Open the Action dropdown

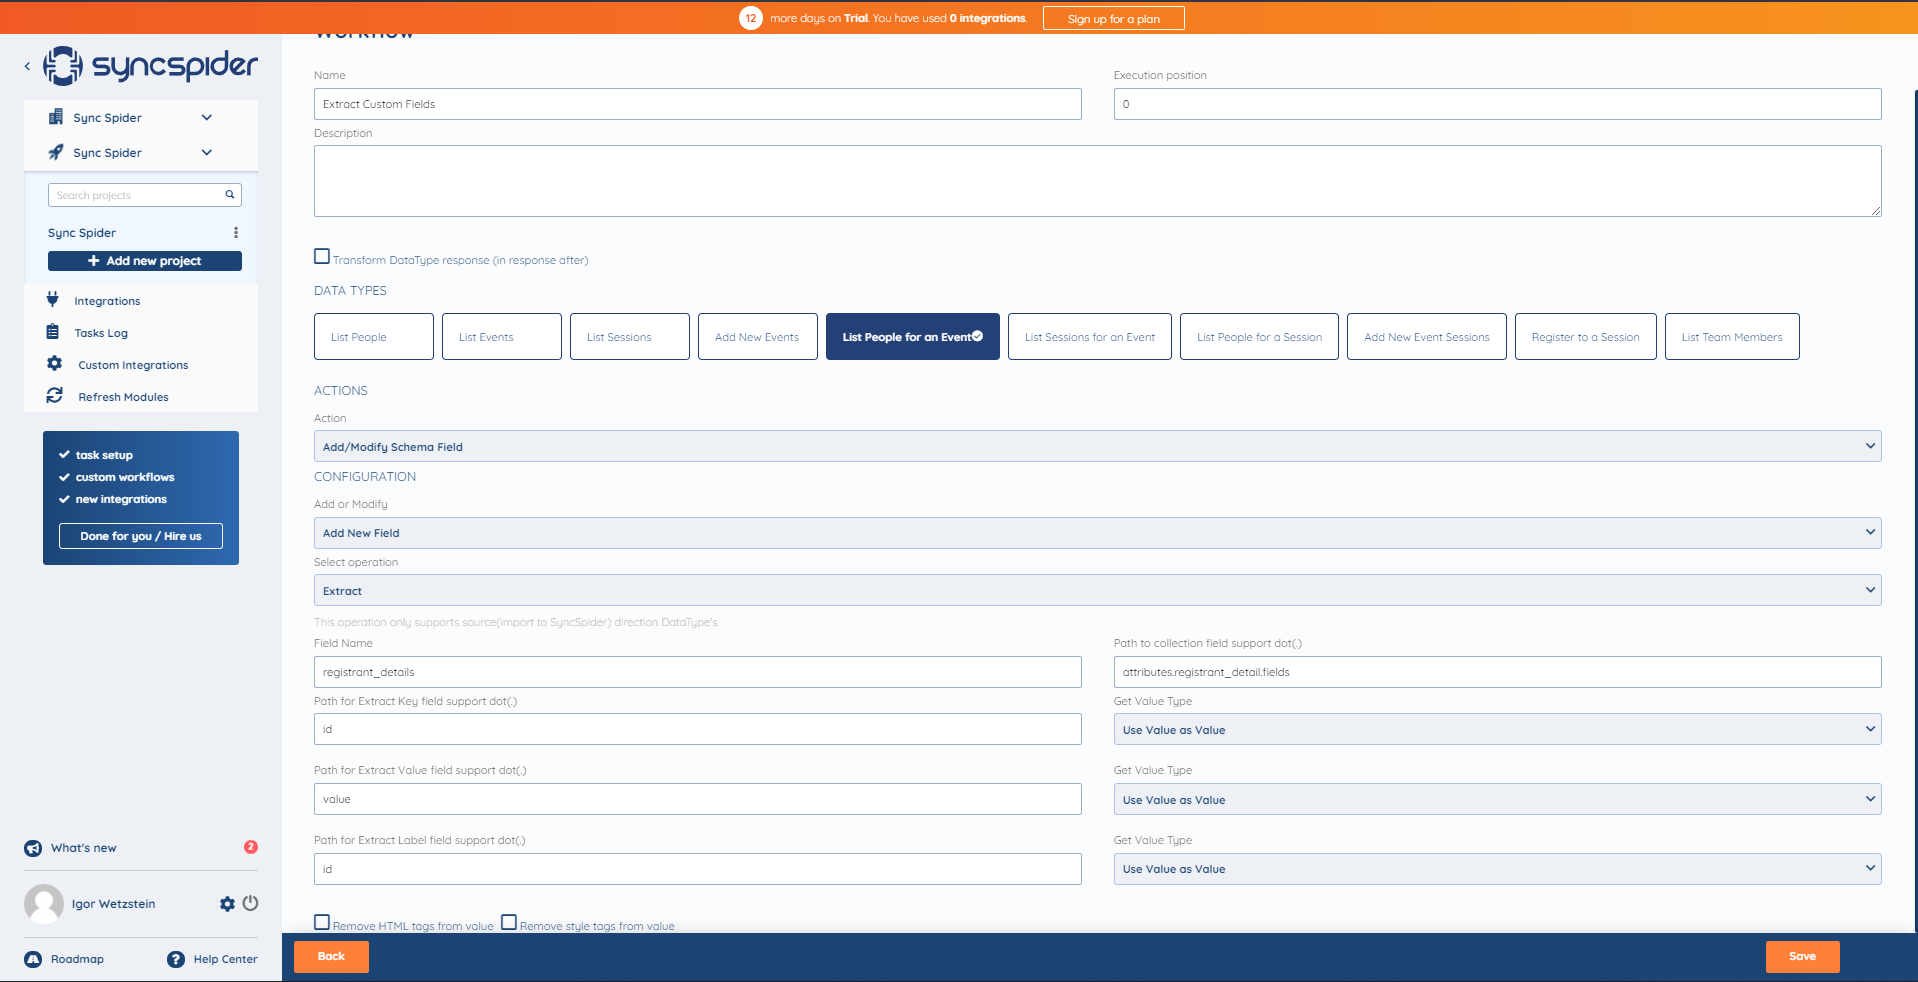click(x=1097, y=446)
